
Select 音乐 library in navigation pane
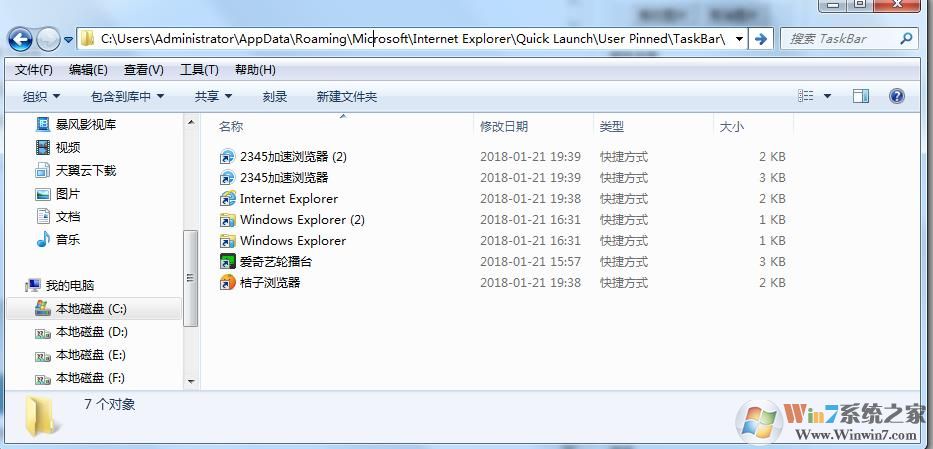[x=68, y=240]
